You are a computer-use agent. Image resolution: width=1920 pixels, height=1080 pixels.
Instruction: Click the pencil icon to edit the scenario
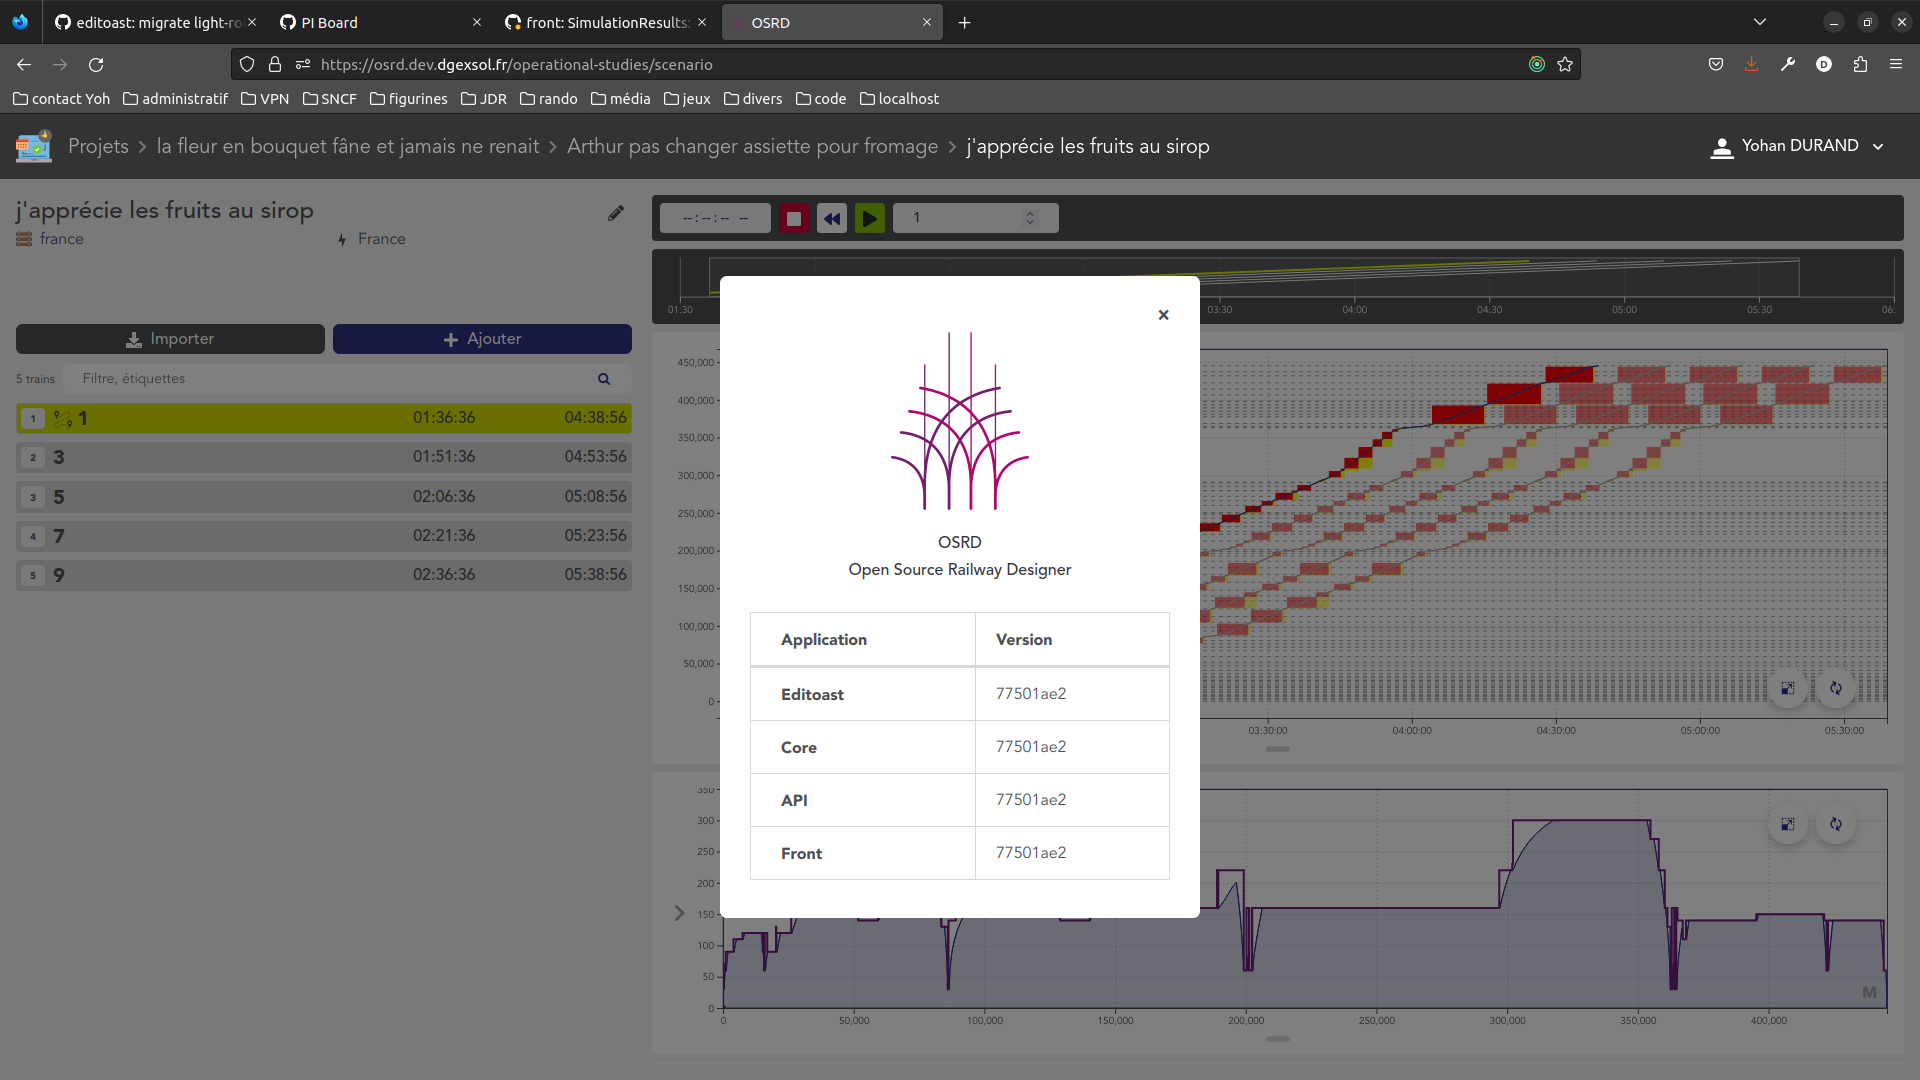616,213
